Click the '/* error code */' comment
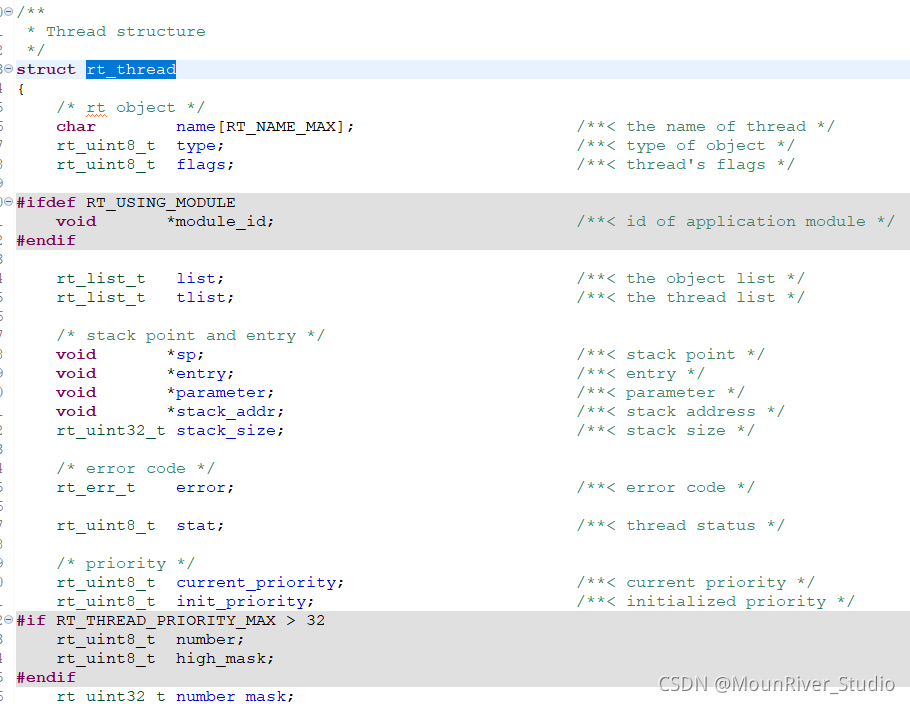910x704 pixels. [x=136, y=468]
